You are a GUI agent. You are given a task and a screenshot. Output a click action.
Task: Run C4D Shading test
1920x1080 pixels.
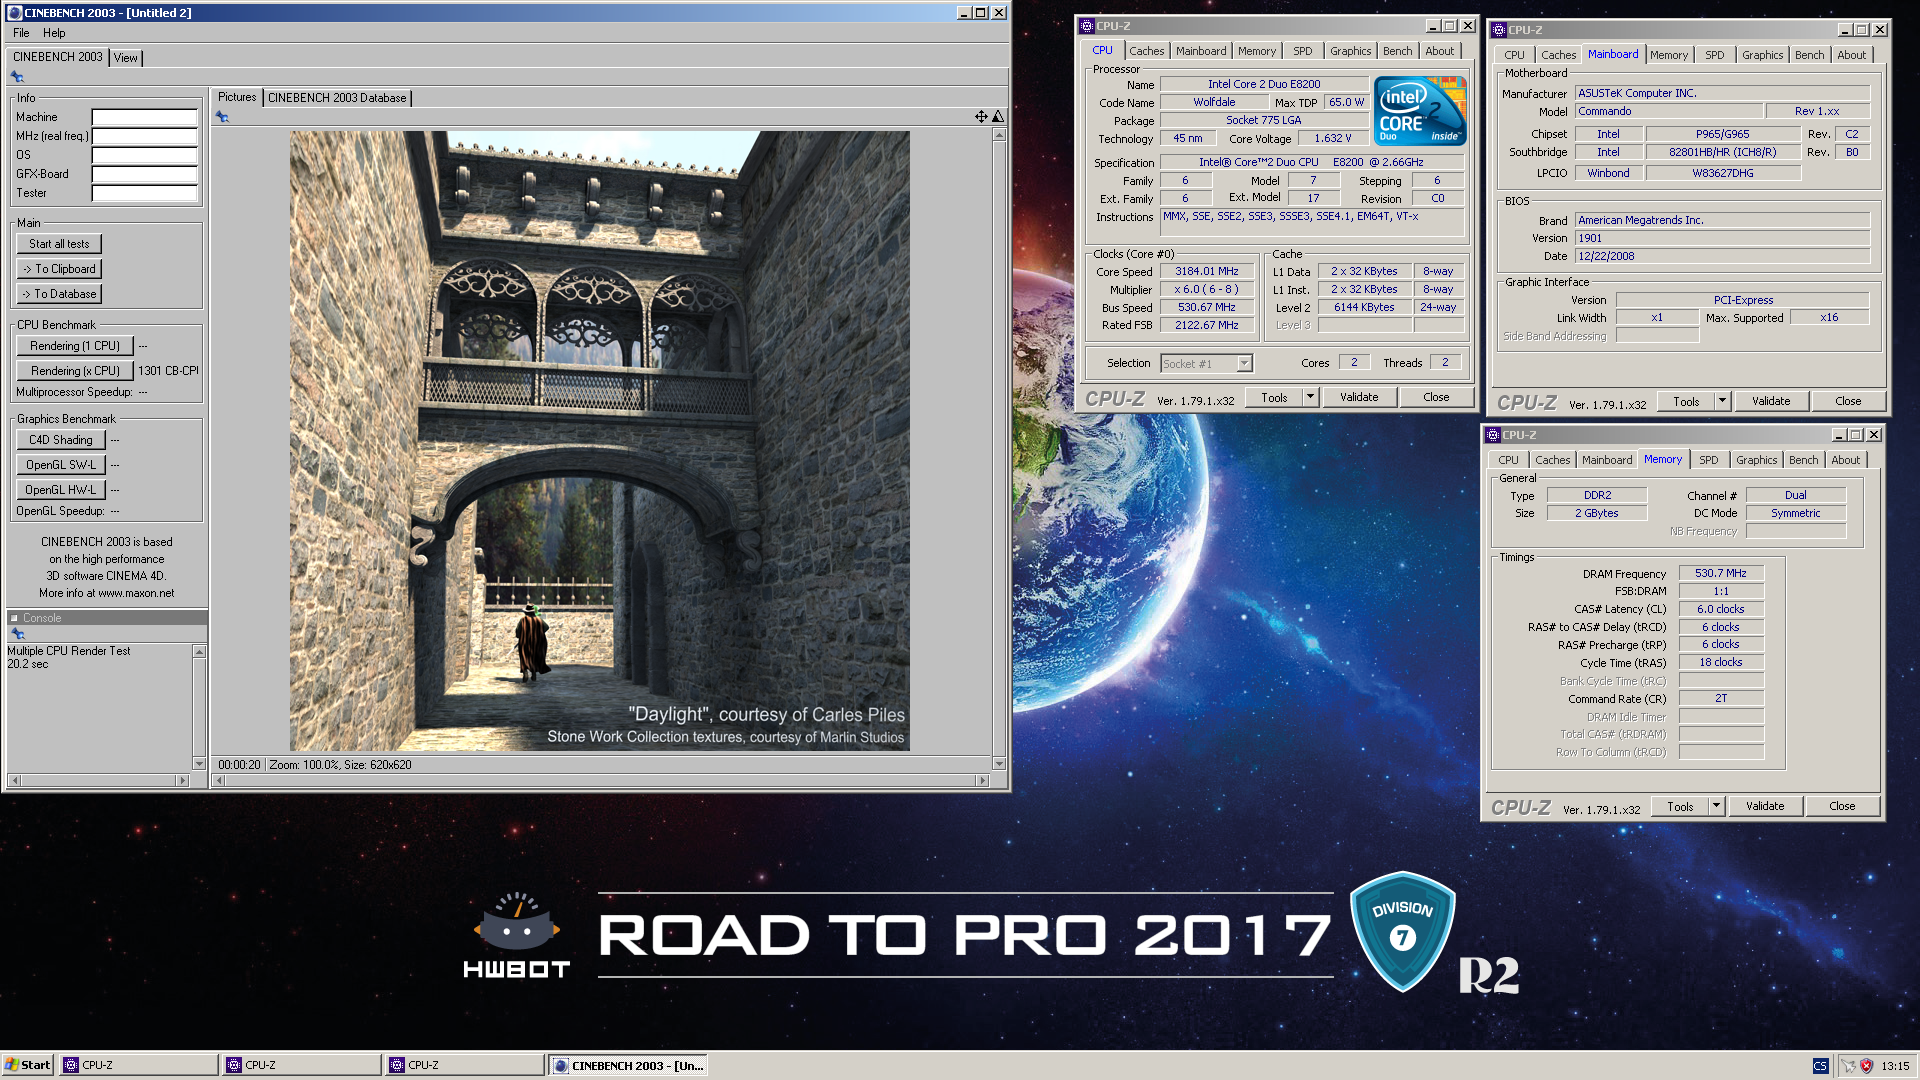click(x=60, y=440)
